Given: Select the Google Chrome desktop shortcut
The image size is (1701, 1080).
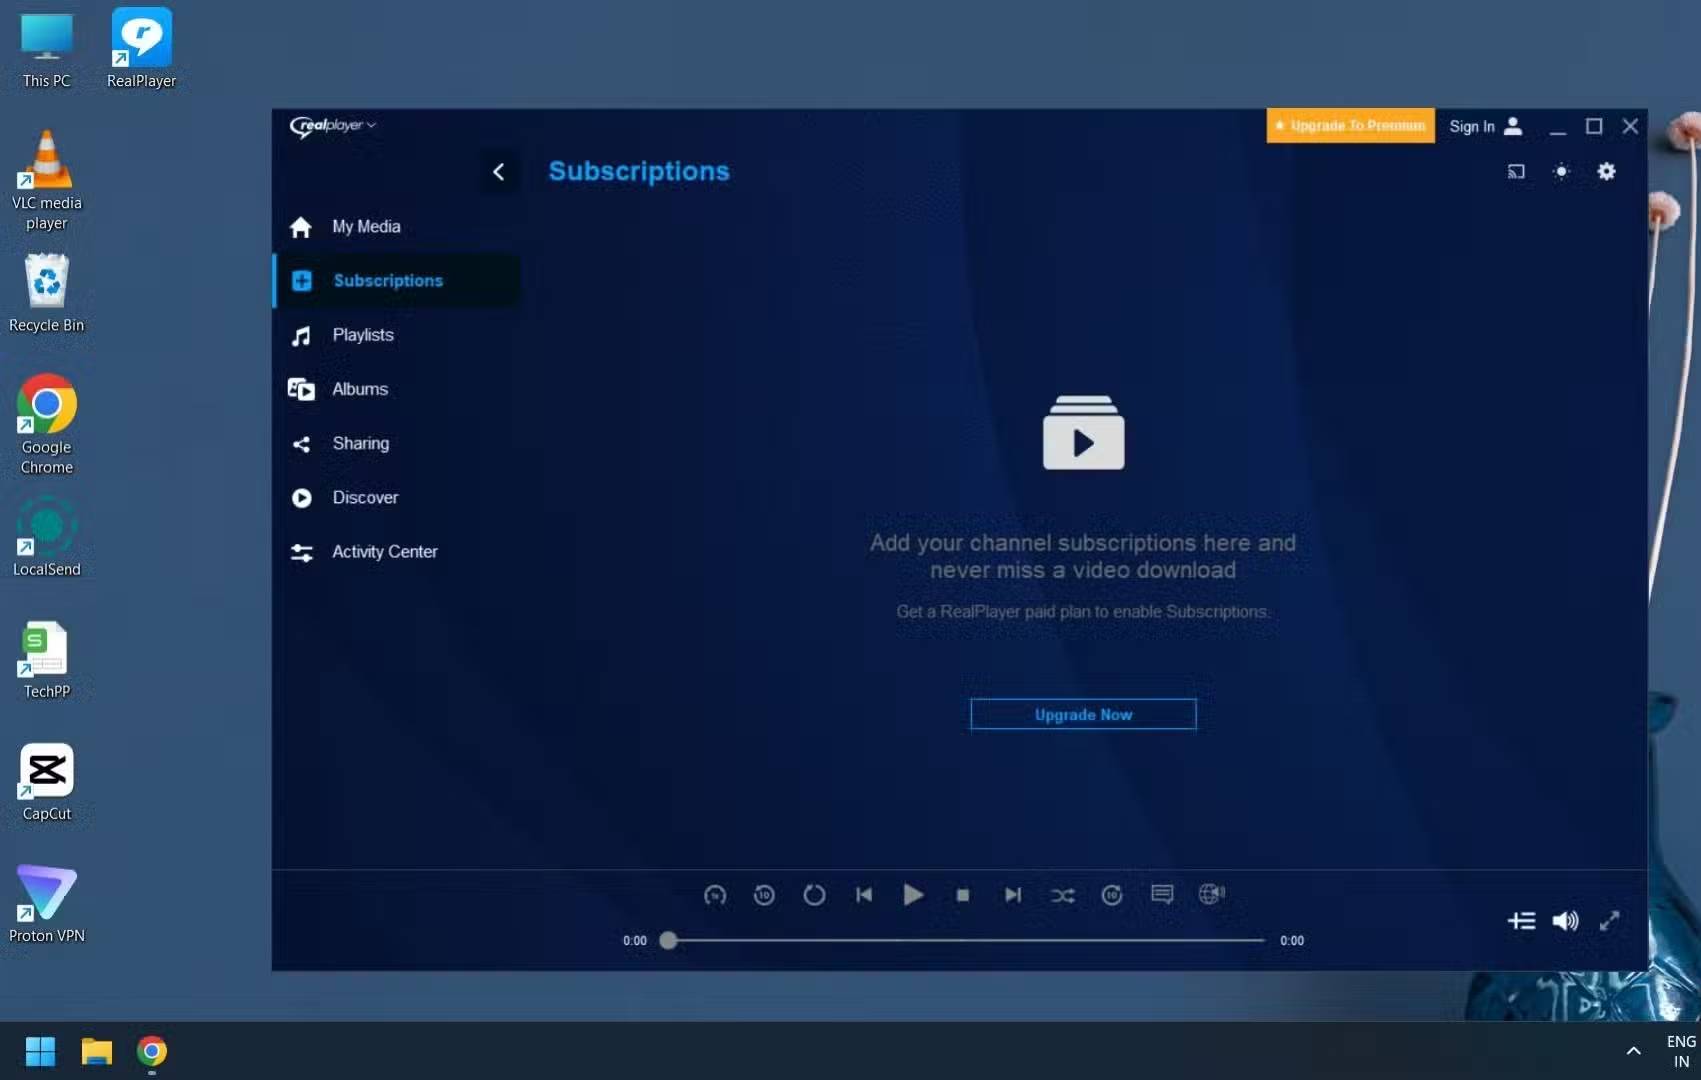Looking at the screenshot, I should 47,424.
